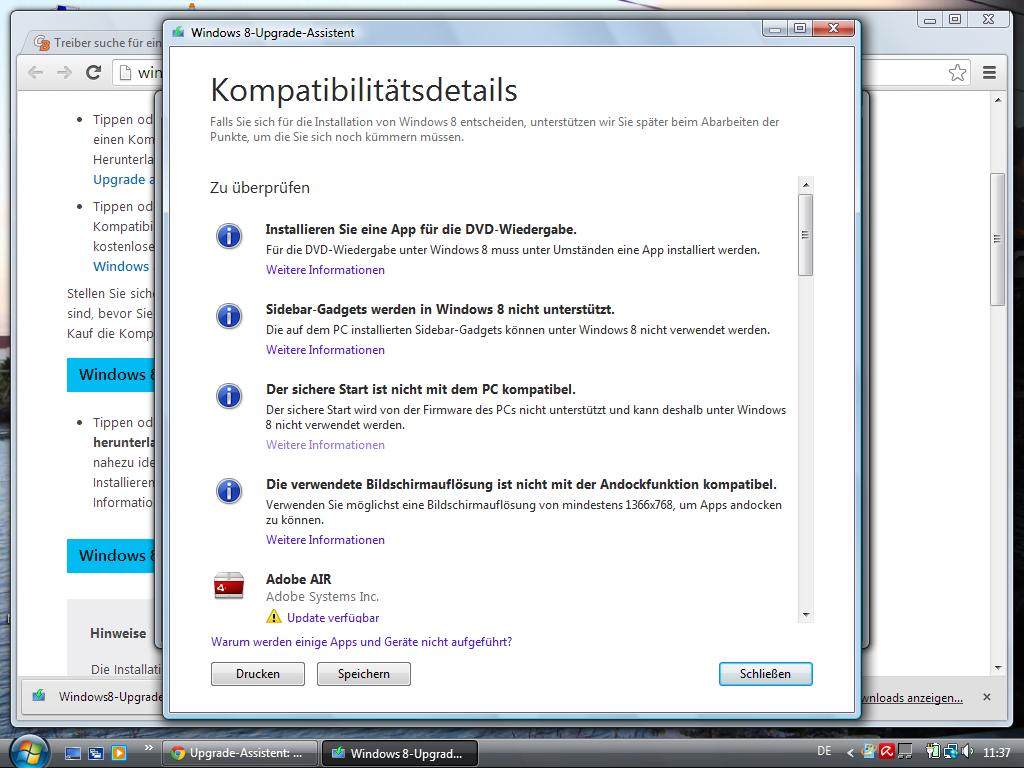
Task: Click the DVD-Wiedergabe info icon
Action: pos(229,236)
